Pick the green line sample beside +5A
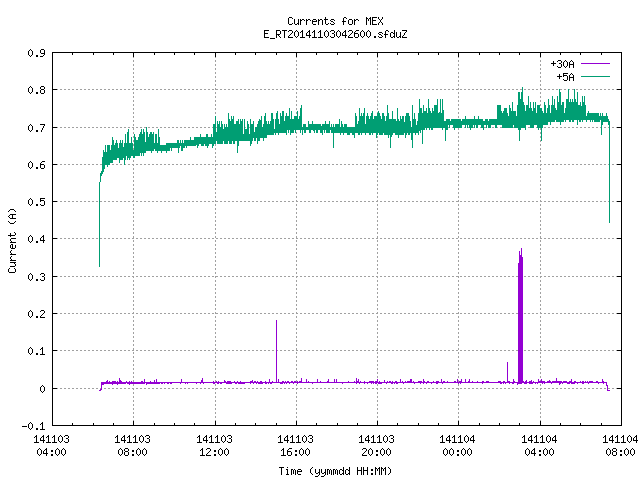Image resolution: width=640 pixels, height=480 pixels. click(x=595, y=76)
